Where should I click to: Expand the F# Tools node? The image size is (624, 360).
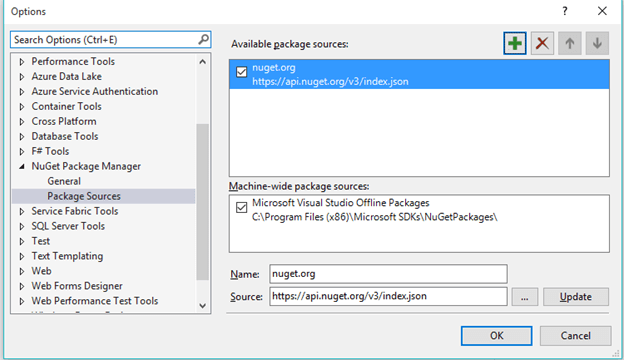click(x=22, y=152)
